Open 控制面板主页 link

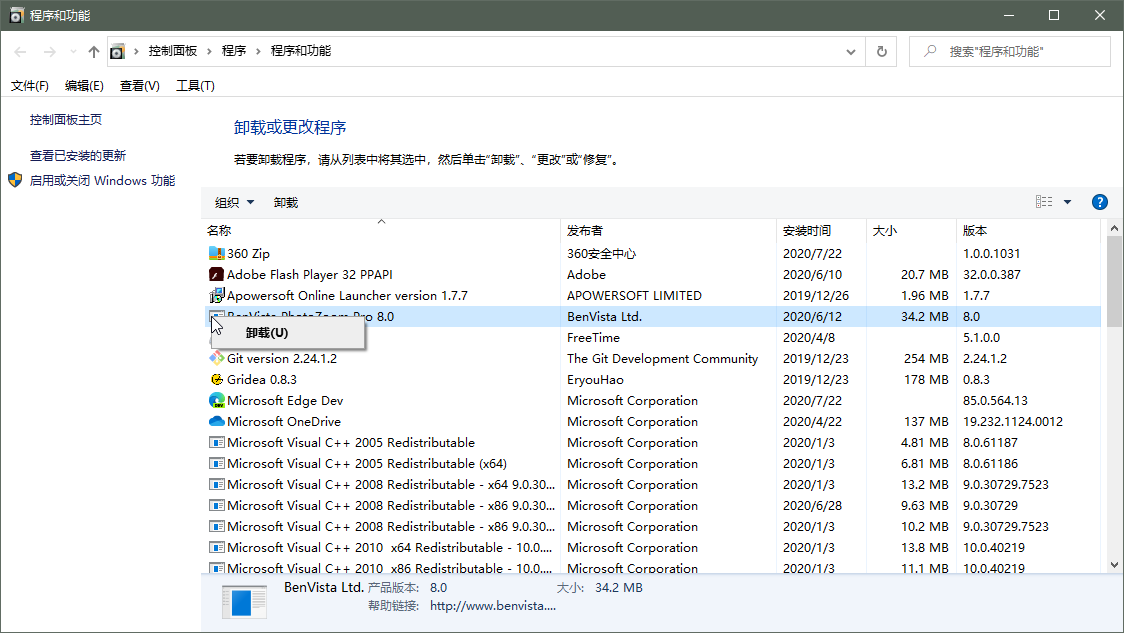(65, 120)
